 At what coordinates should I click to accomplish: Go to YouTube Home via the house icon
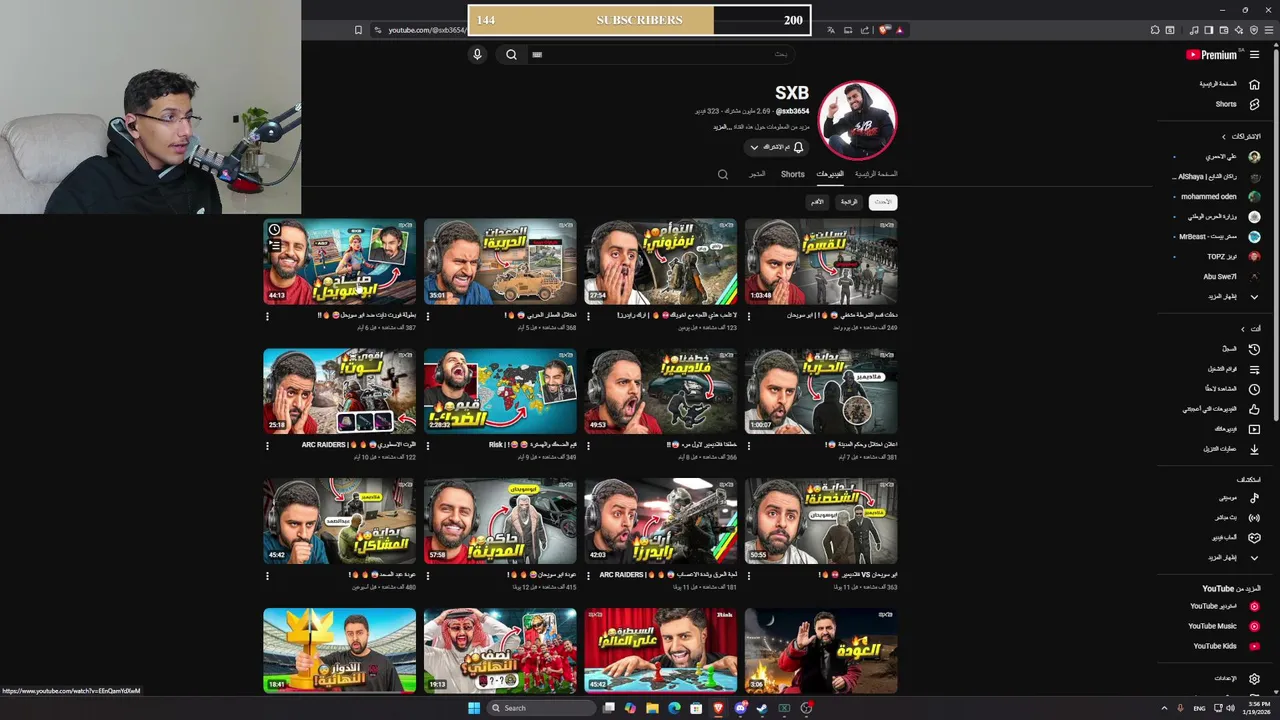coord(1254,84)
